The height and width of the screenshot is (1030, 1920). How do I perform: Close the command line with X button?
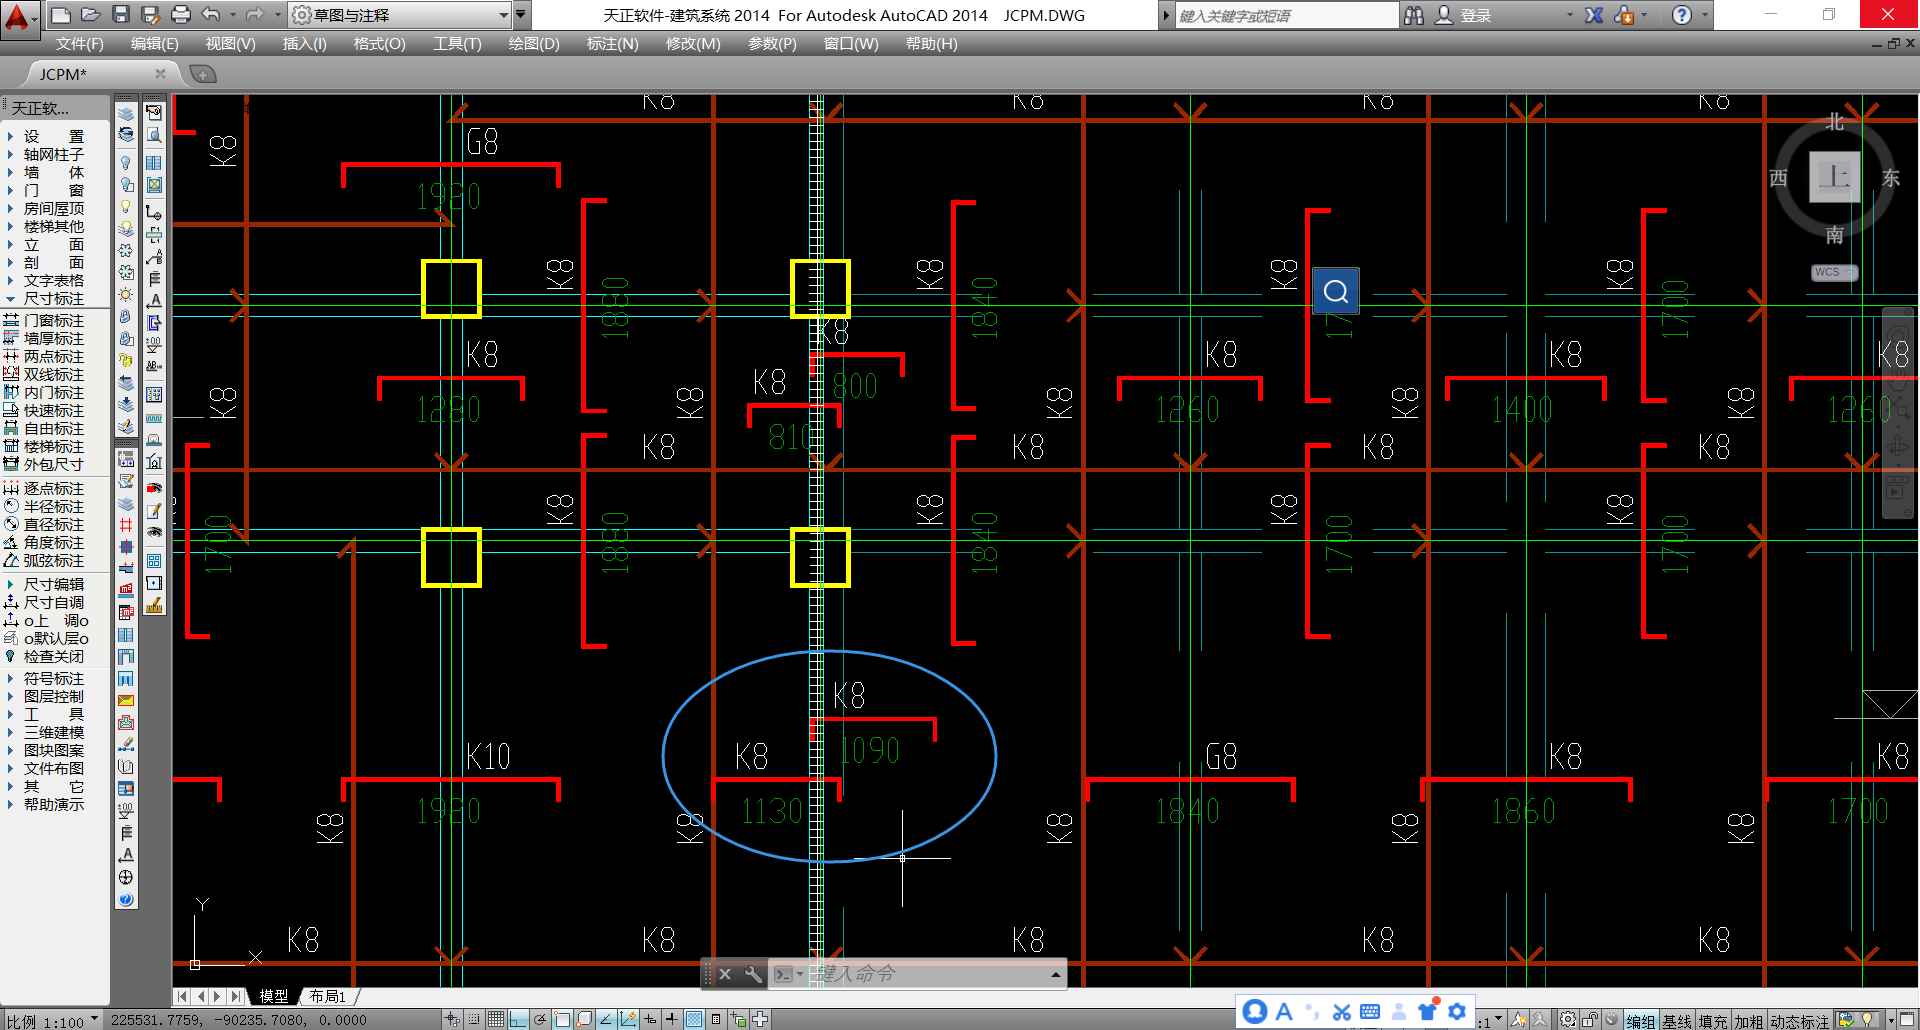[725, 973]
